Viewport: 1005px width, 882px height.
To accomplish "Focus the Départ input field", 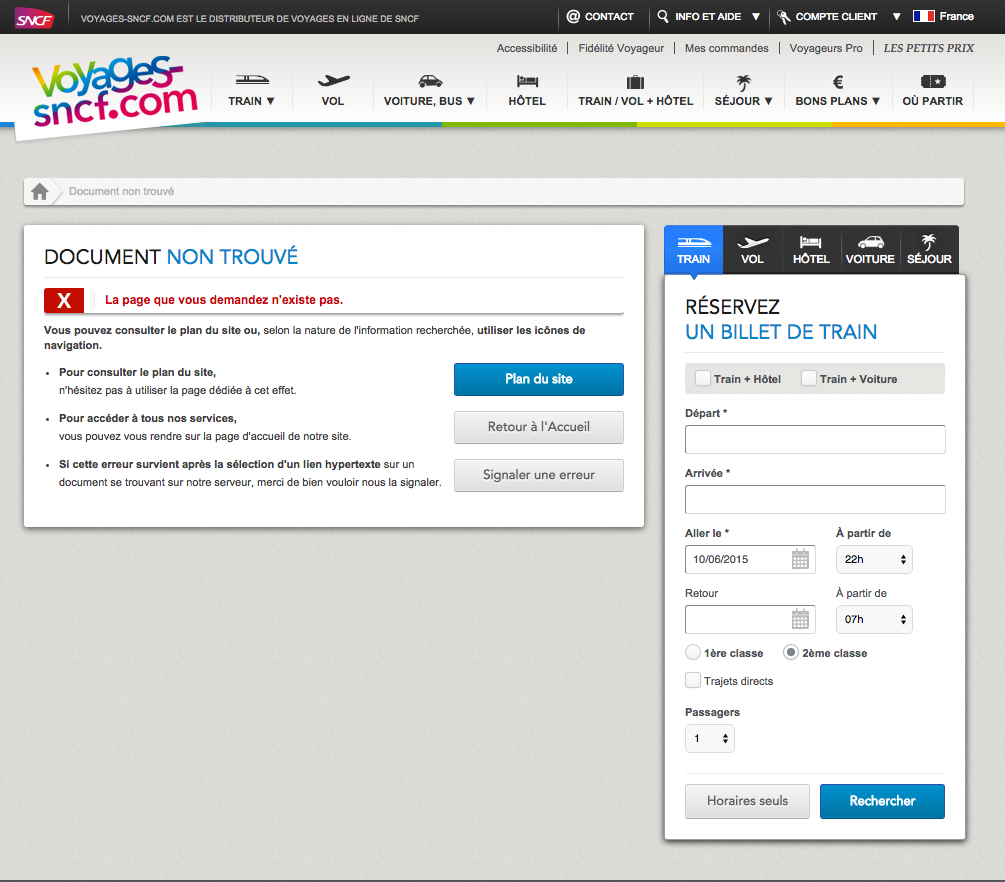I will pyautogui.click(x=815, y=439).
